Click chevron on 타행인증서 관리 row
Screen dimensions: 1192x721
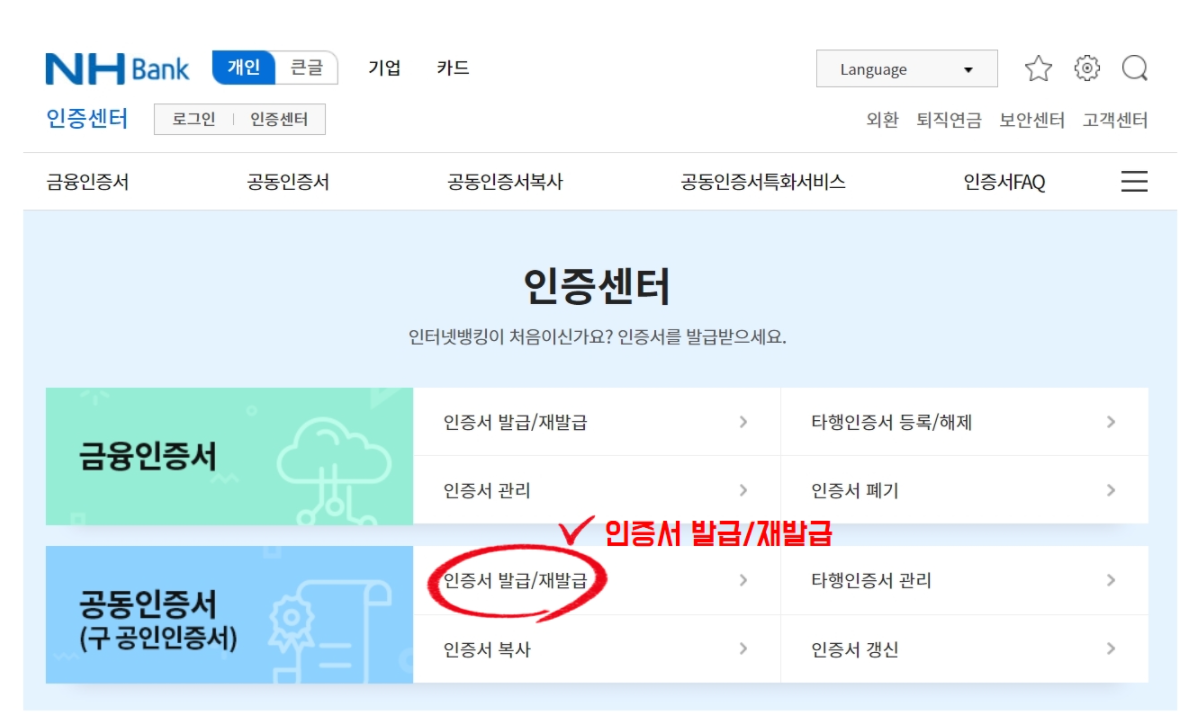[1111, 580]
